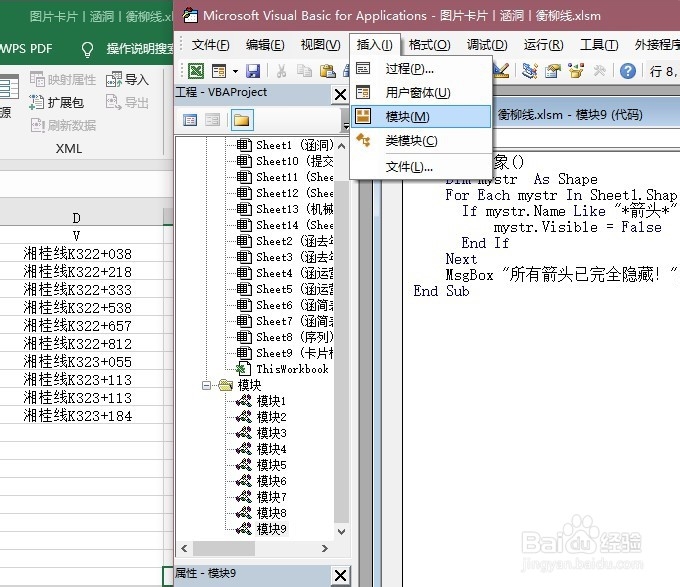
Task: Open the Insert object dropdown arrow in toolbar
Action: pos(235,71)
